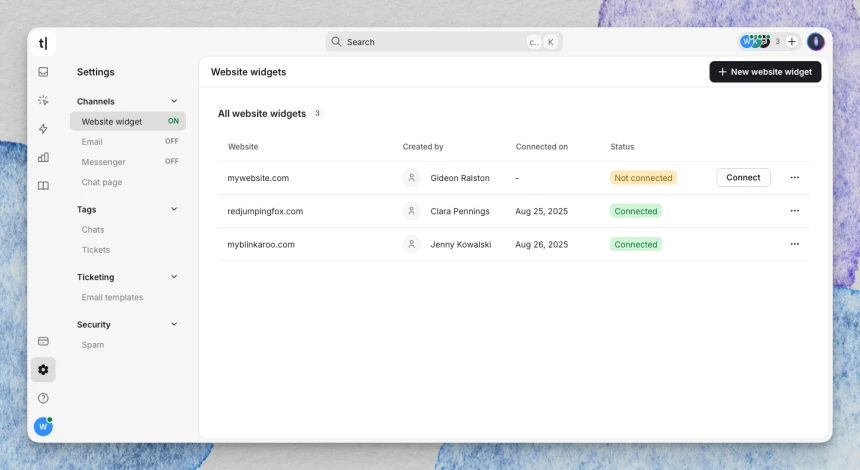This screenshot has width=860, height=470.
Task: Click the redjumpingfox.com cell
Action: click(x=265, y=211)
